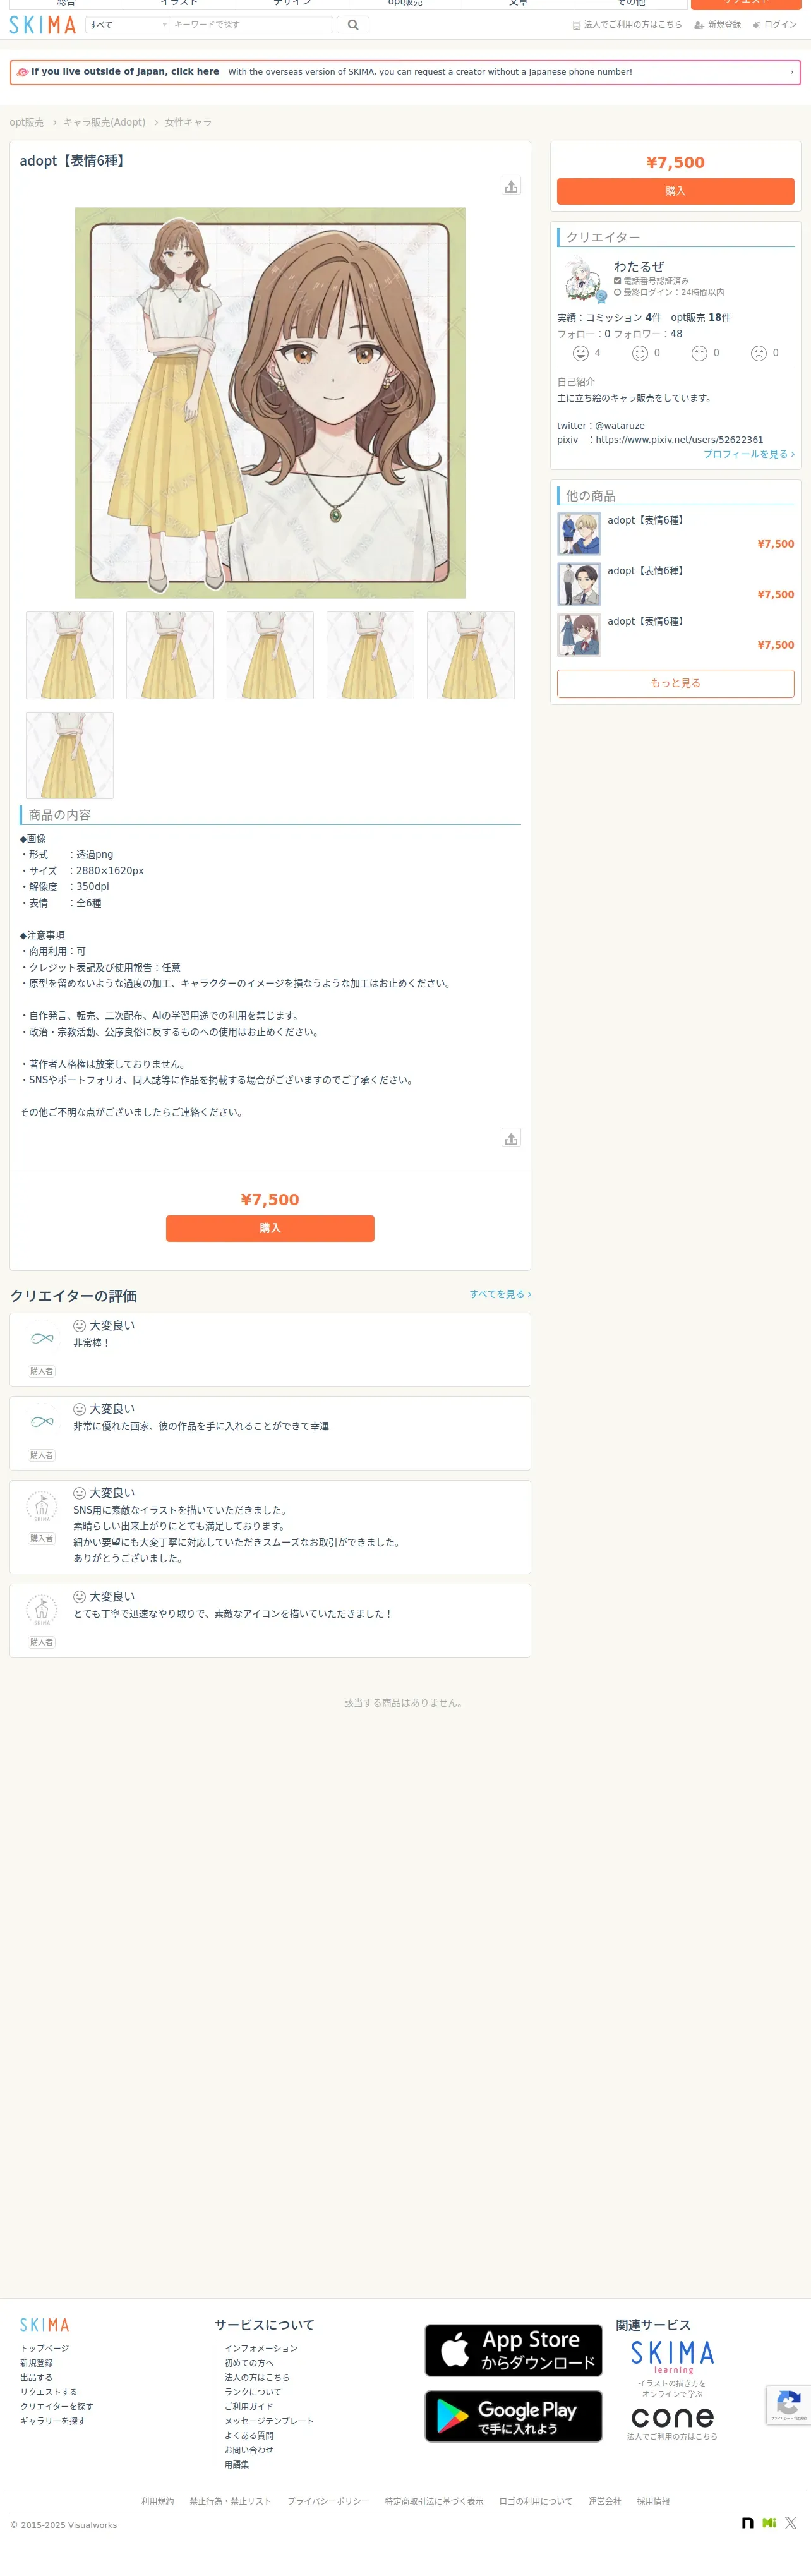Open footer ご利用ガイド link
This screenshot has width=811, height=2576.
[x=249, y=2406]
